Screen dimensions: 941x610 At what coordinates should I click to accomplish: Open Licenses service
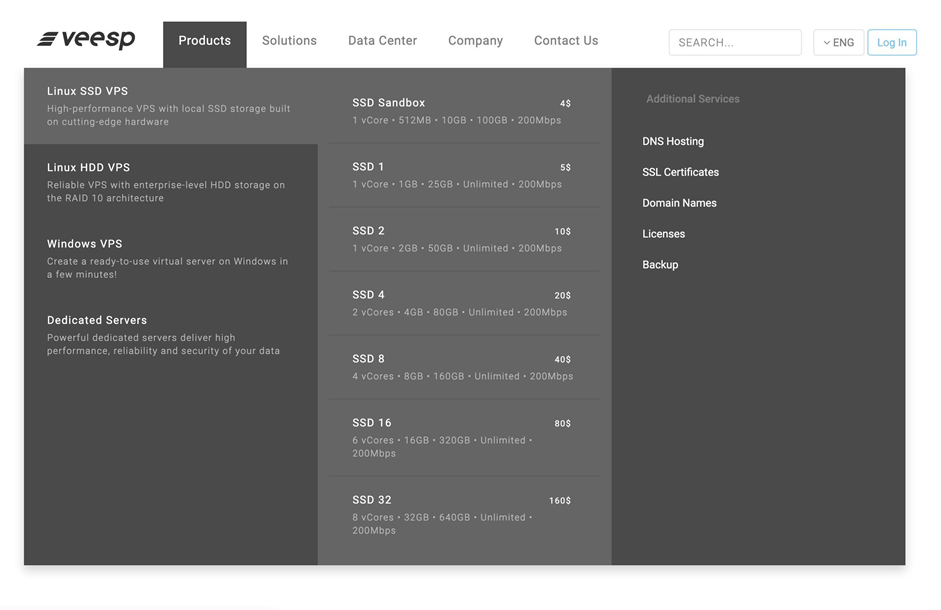(663, 234)
